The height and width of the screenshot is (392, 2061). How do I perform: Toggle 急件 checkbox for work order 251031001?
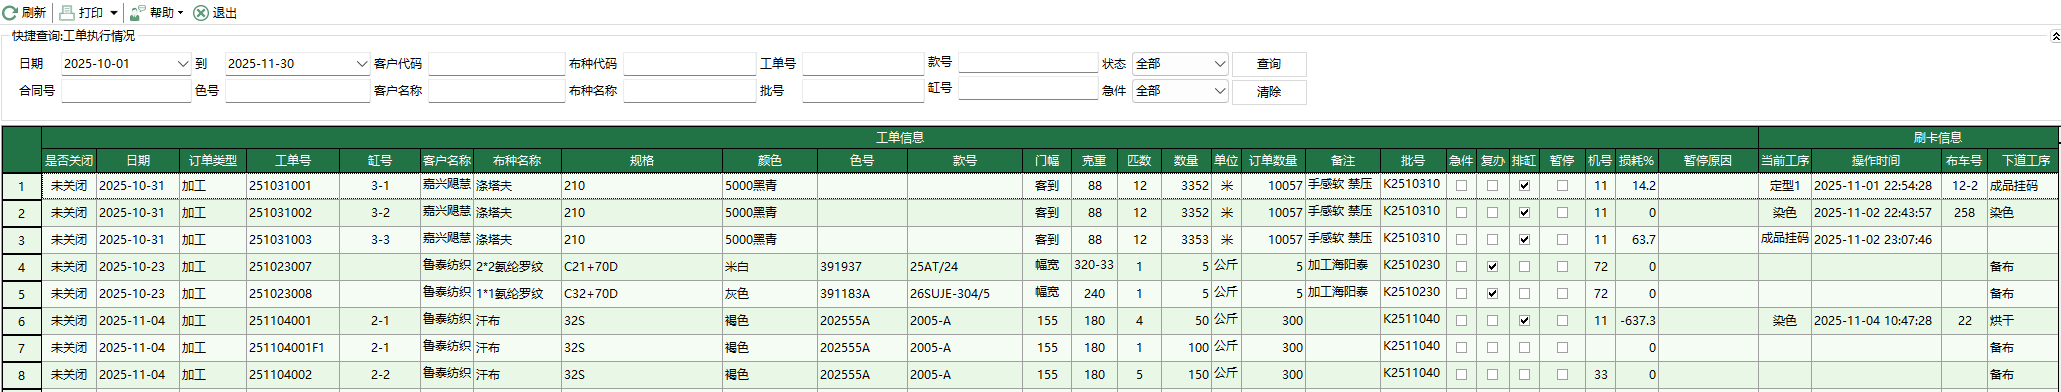pyautogui.click(x=1461, y=185)
